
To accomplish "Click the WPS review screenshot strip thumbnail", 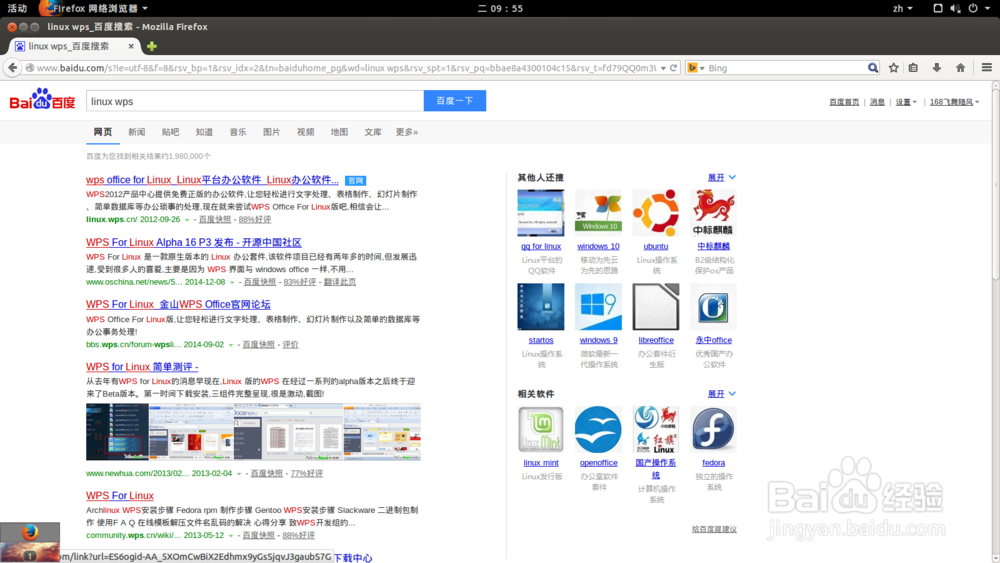I will (253, 432).
